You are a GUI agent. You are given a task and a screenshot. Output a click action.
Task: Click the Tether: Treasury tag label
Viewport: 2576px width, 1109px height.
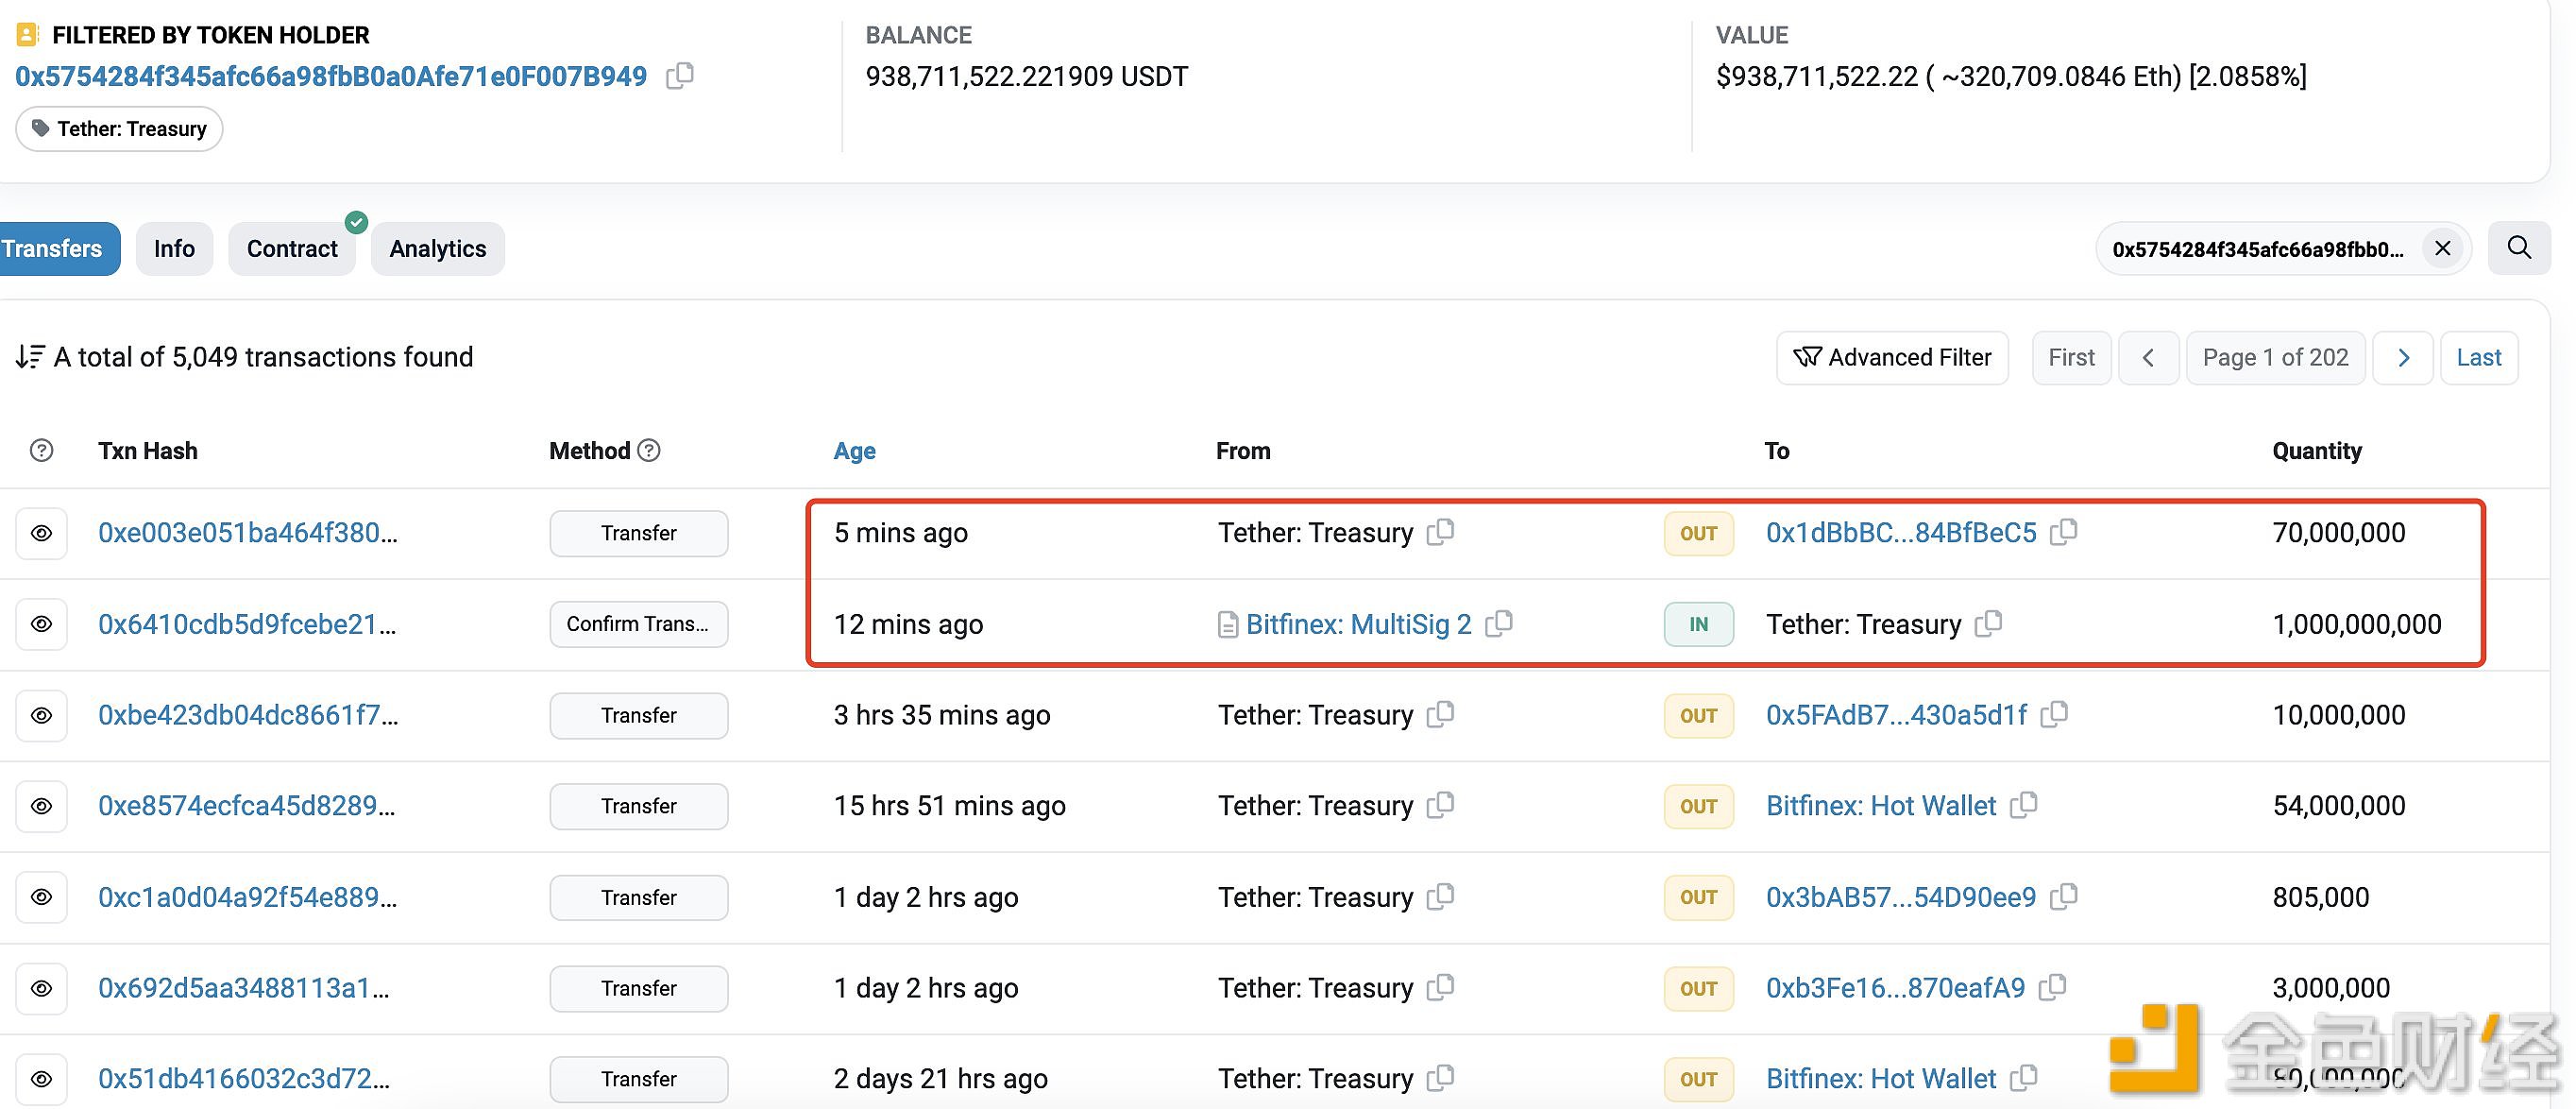coord(119,129)
